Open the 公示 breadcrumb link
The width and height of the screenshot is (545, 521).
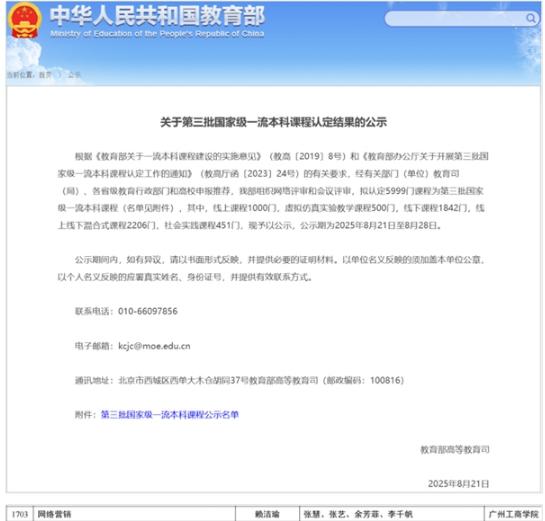click(74, 75)
